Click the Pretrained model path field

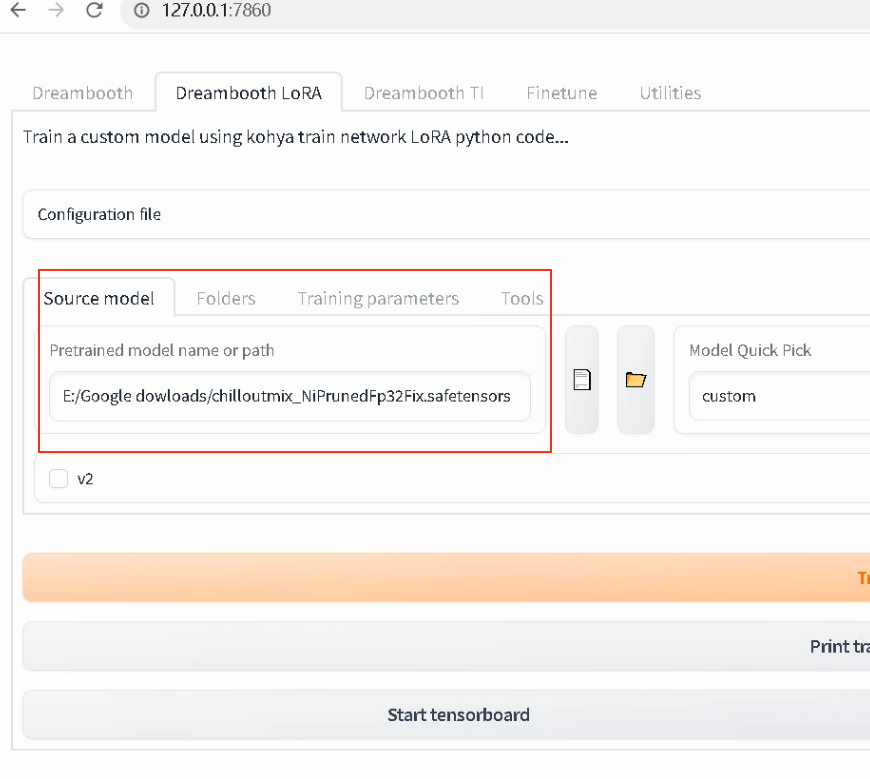(290, 396)
